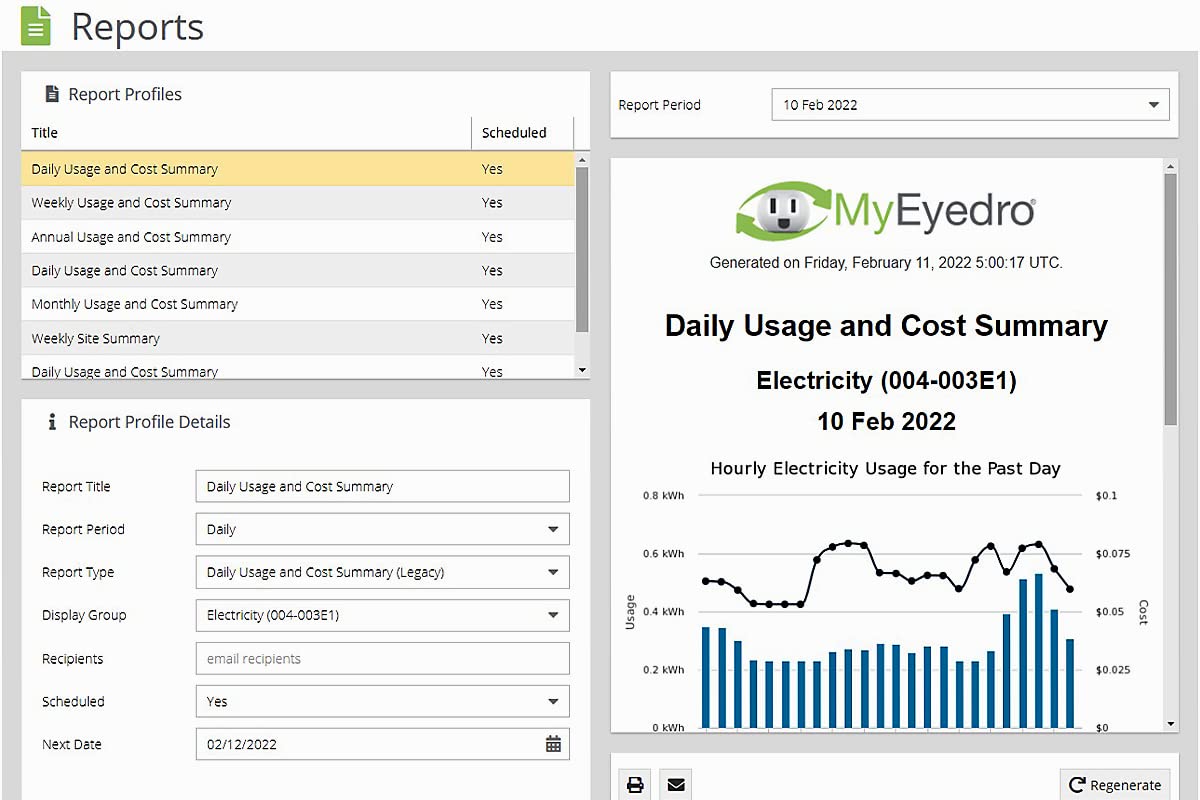Select the Weekly Usage and Cost Summary profile
Viewport: 1200px width, 800px height.
click(298, 203)
